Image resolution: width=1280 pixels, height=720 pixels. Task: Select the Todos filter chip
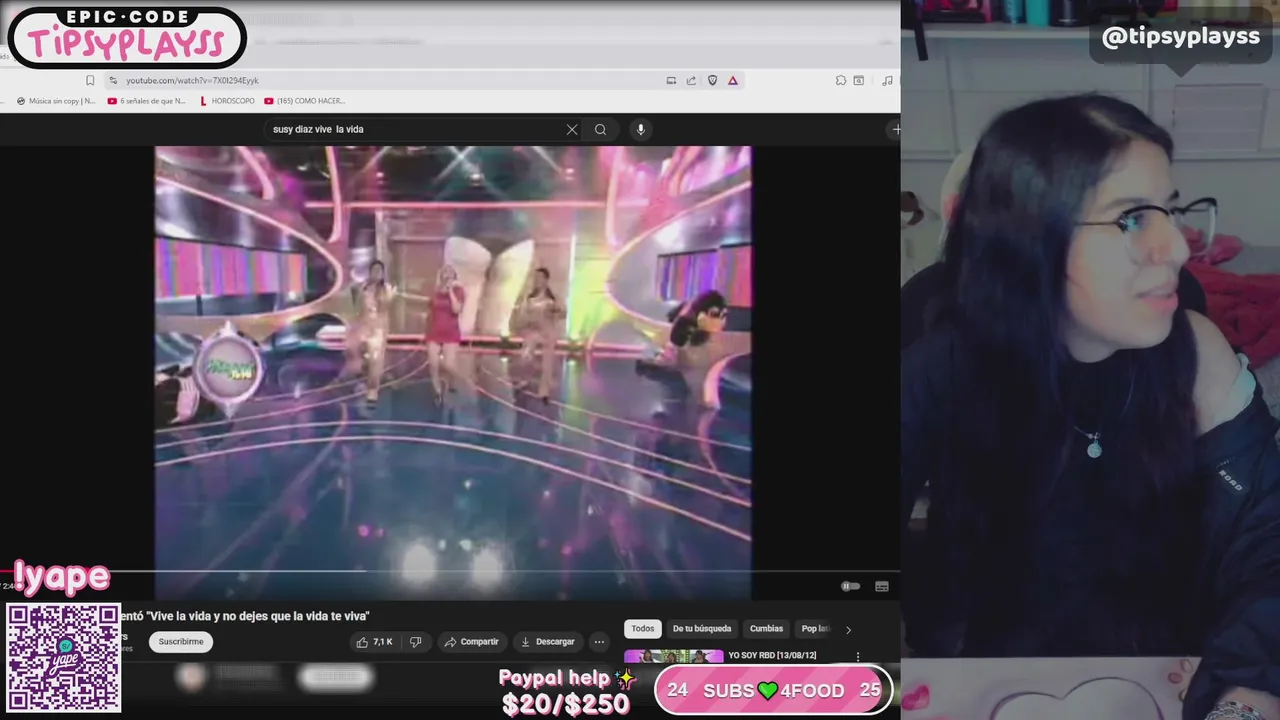[643, 629]
